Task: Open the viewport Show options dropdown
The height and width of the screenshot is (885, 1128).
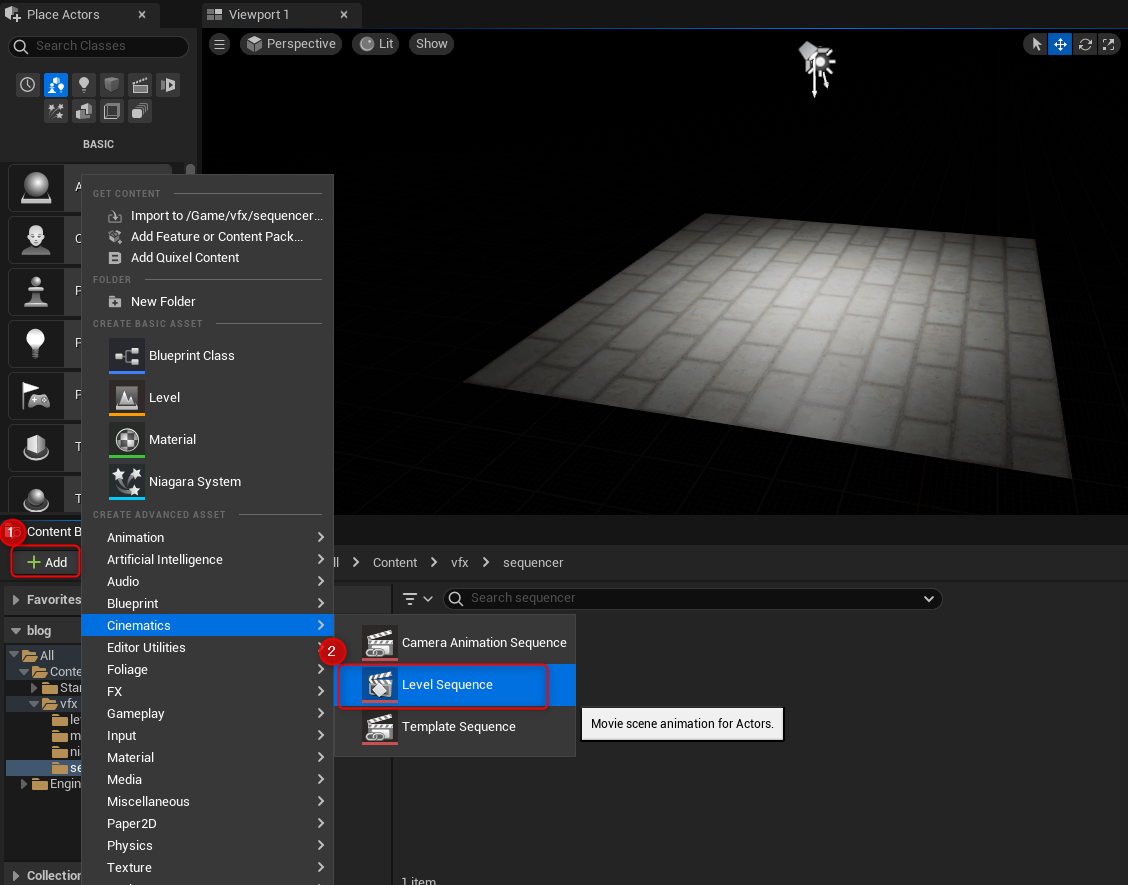Action: [432, 44]
